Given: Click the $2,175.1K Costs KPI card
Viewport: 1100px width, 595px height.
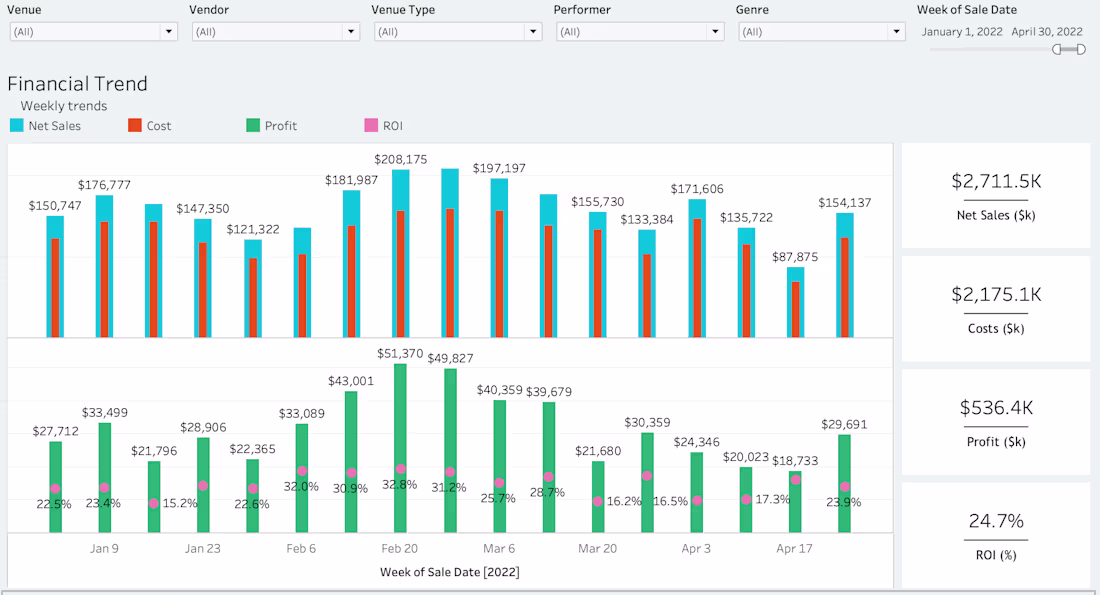Looking at the screenshot, I should [995, 309].
